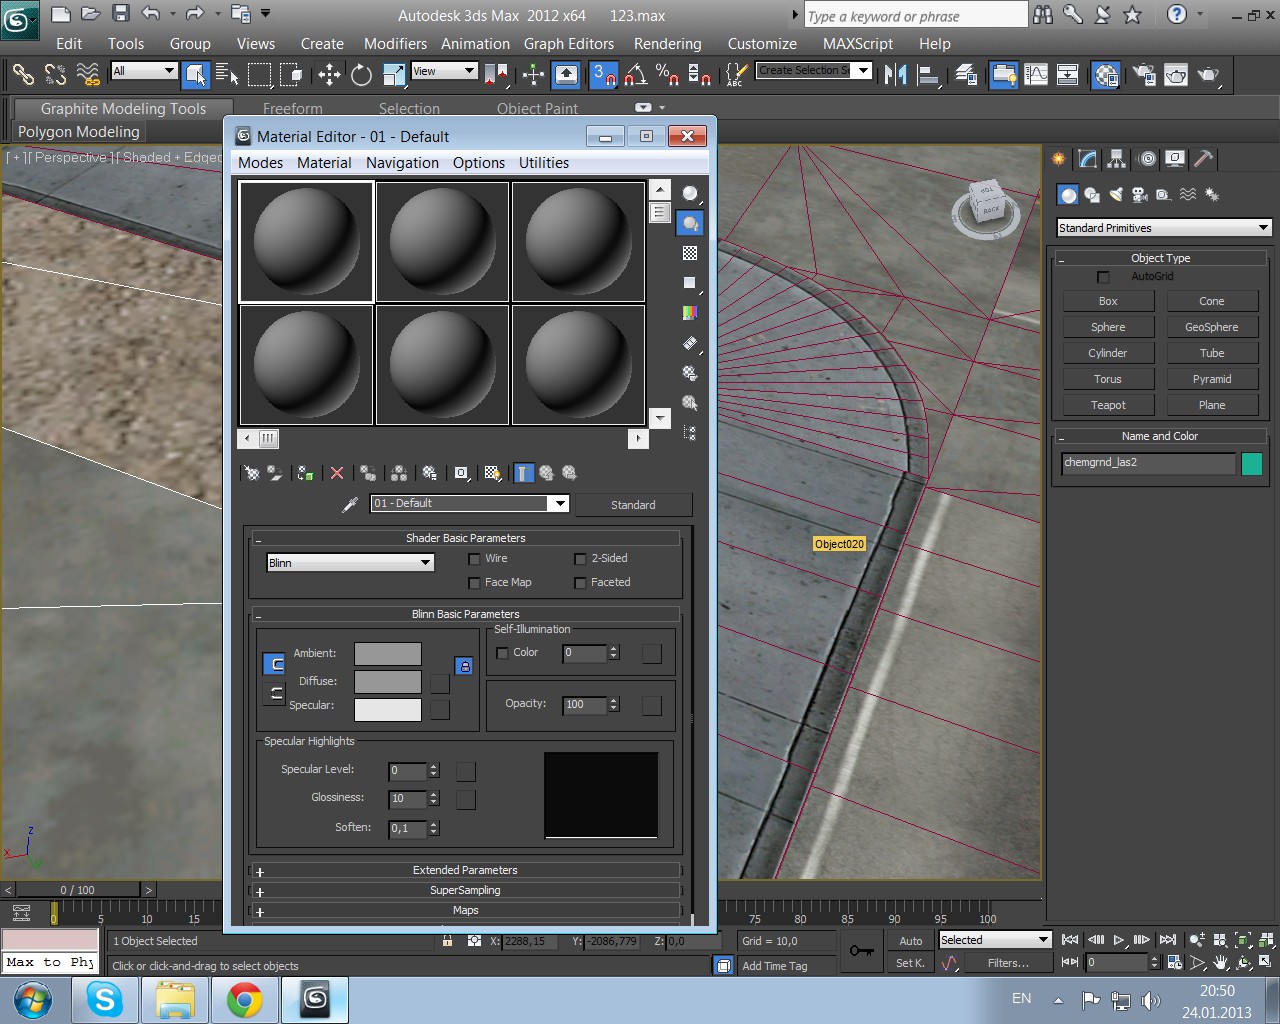The height and width of the screenshot is (1024, 1280).
Task: Click Go to Parent icon in Material Editor
Action: pyautogui.click(x=546, y=473)
